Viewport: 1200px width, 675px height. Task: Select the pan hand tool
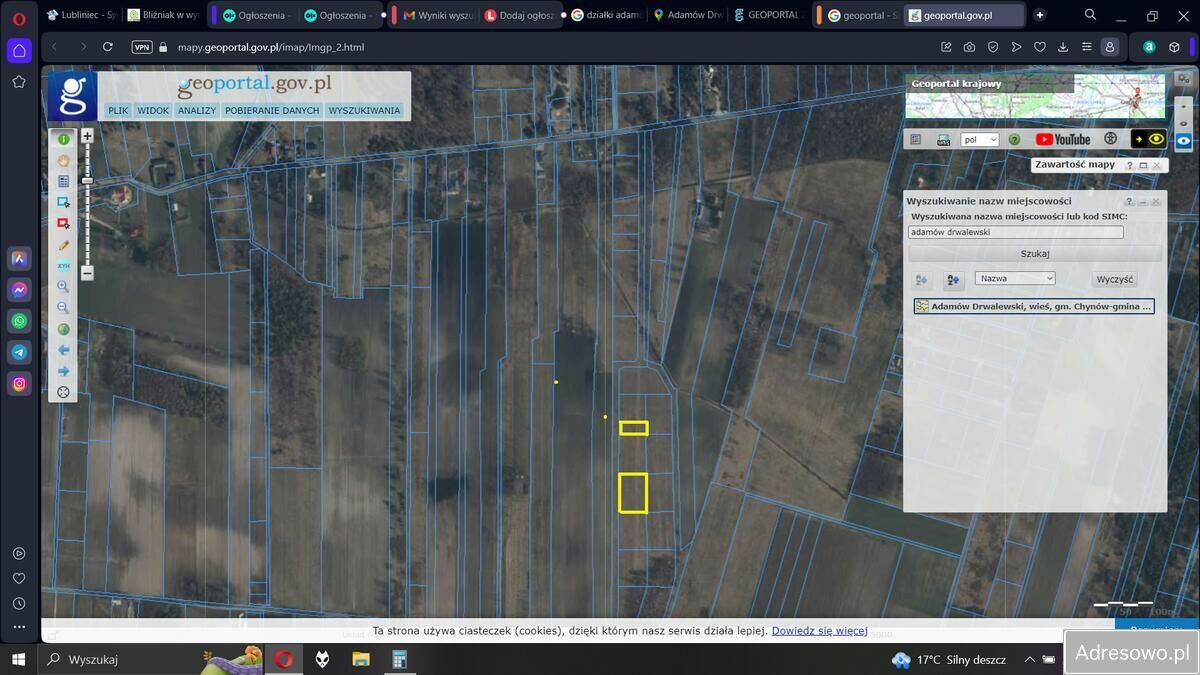[x=63, y=160]
